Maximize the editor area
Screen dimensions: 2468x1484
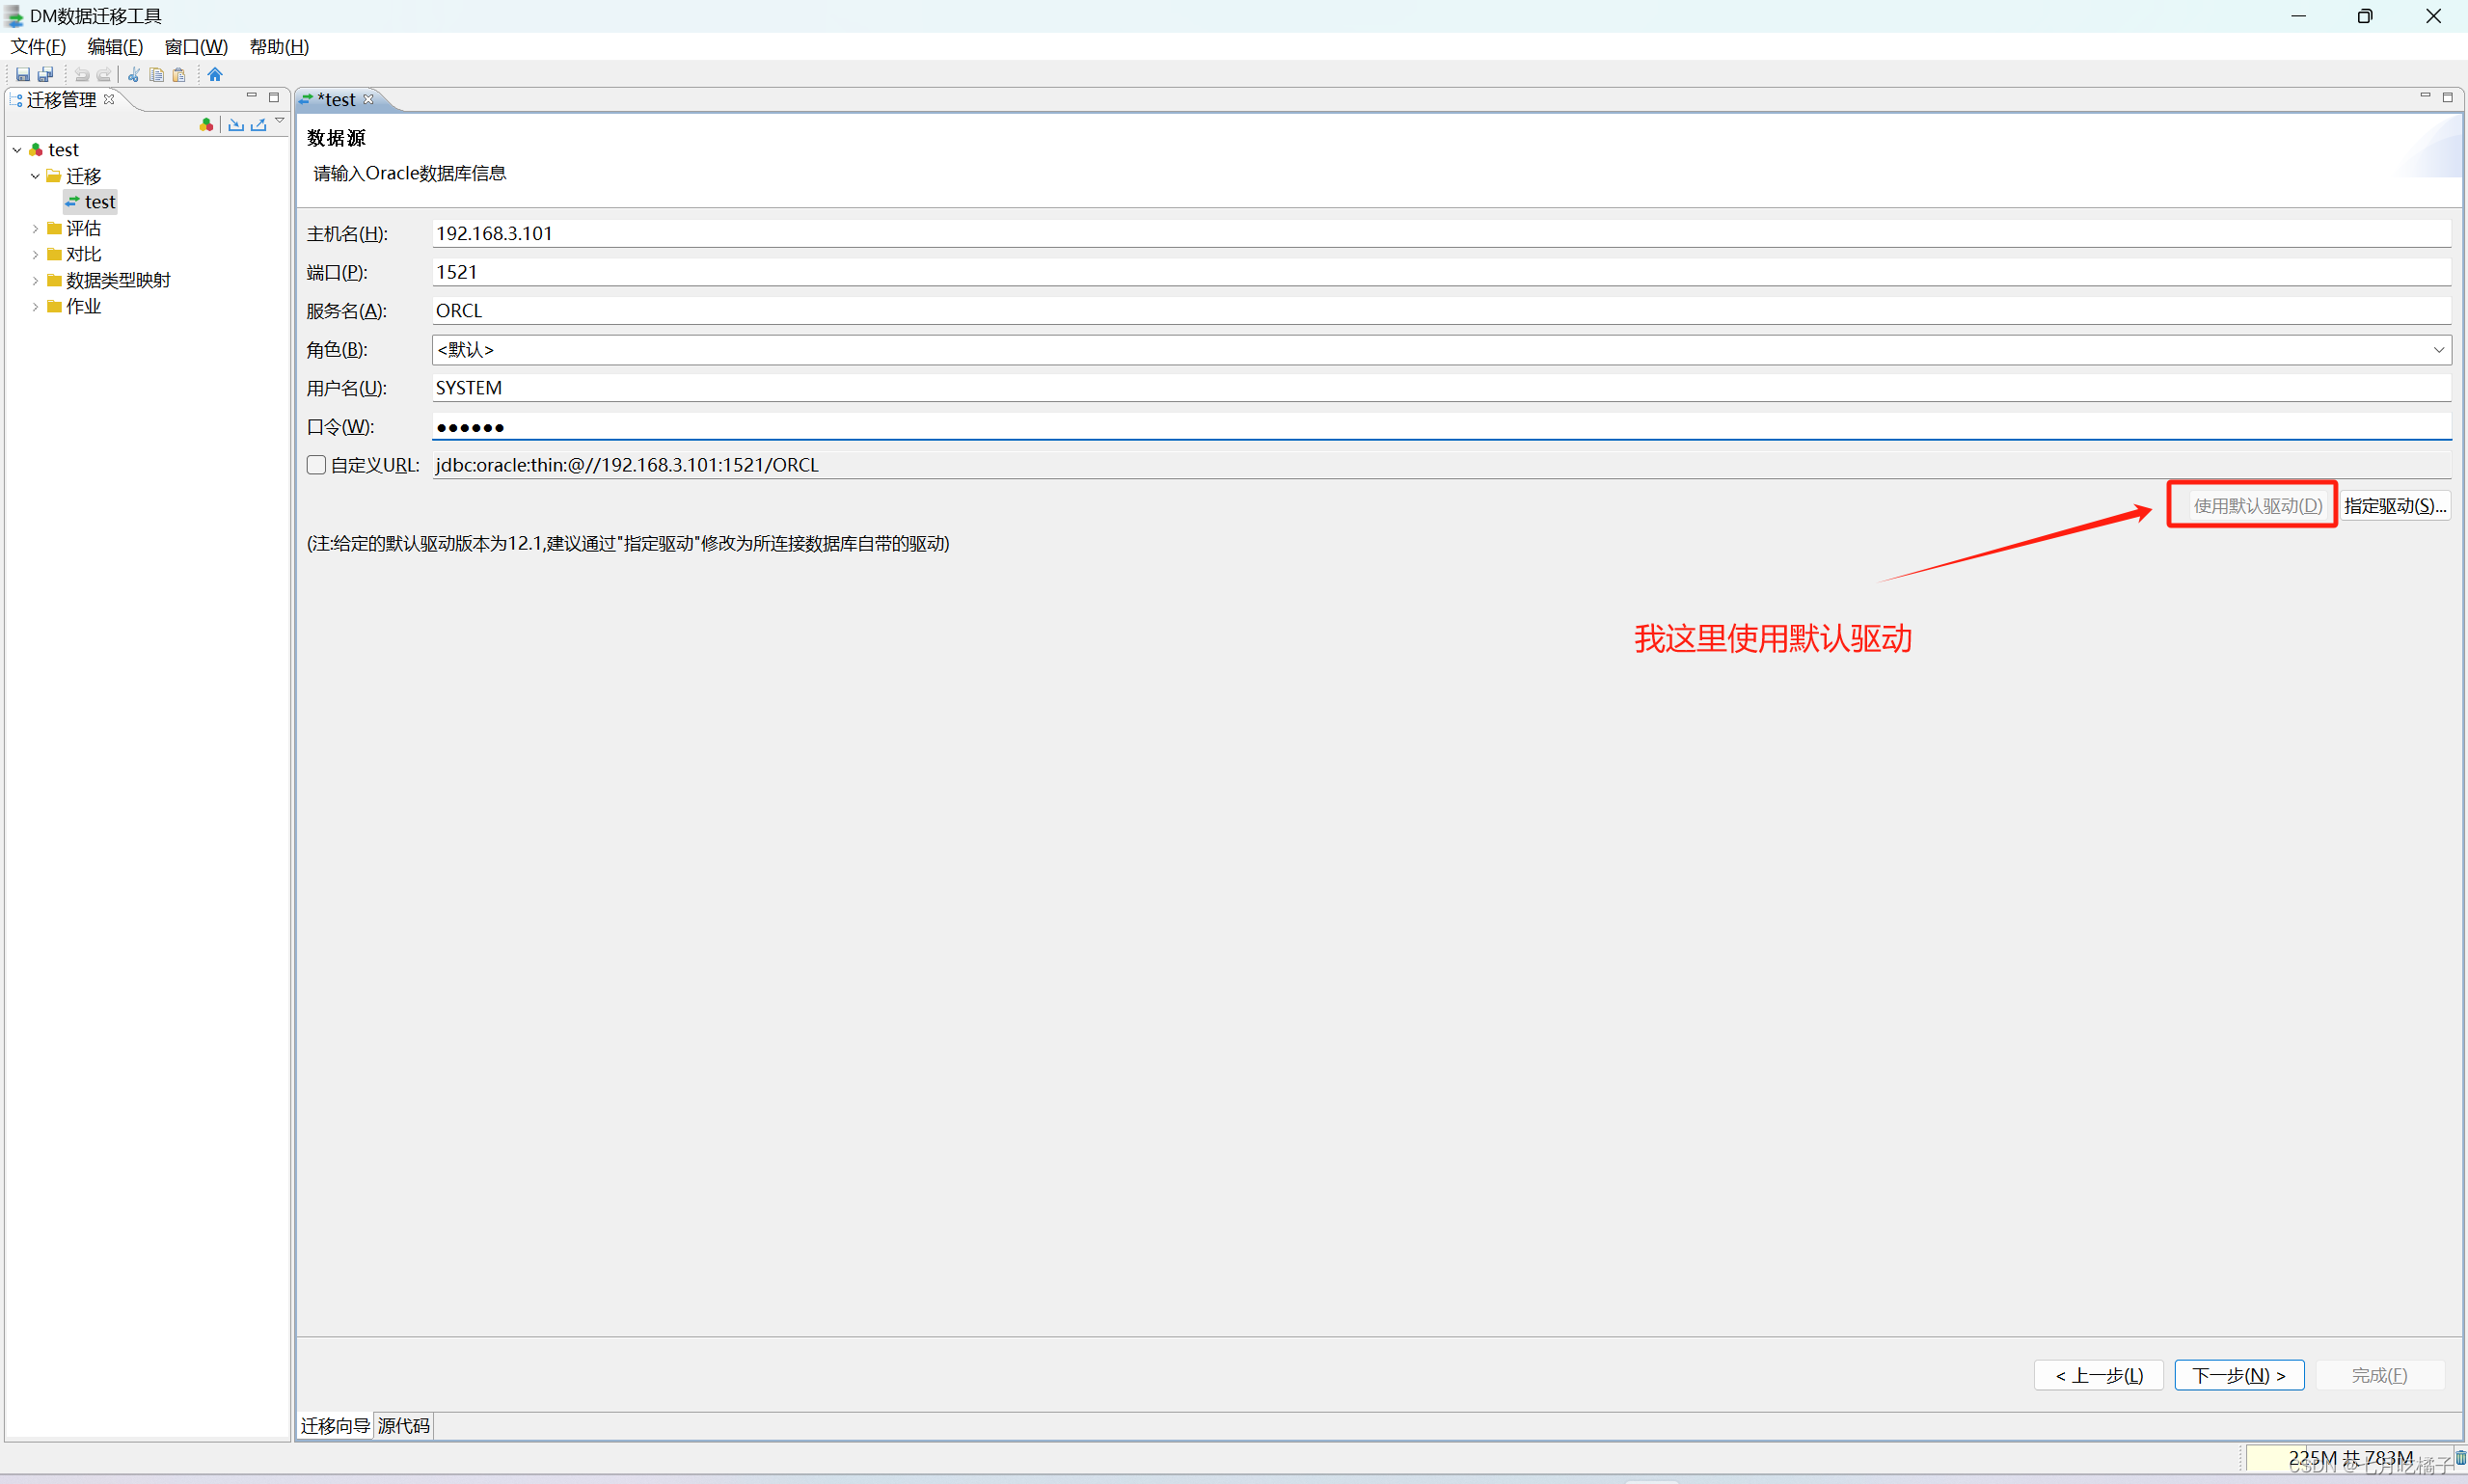click(2448, 97)
